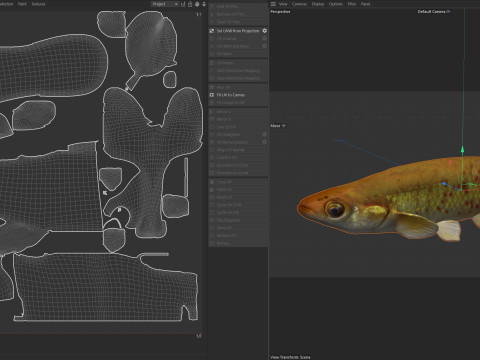
Task: Click the Fit Canvas to UV command
Action: (x=238, y=102)
